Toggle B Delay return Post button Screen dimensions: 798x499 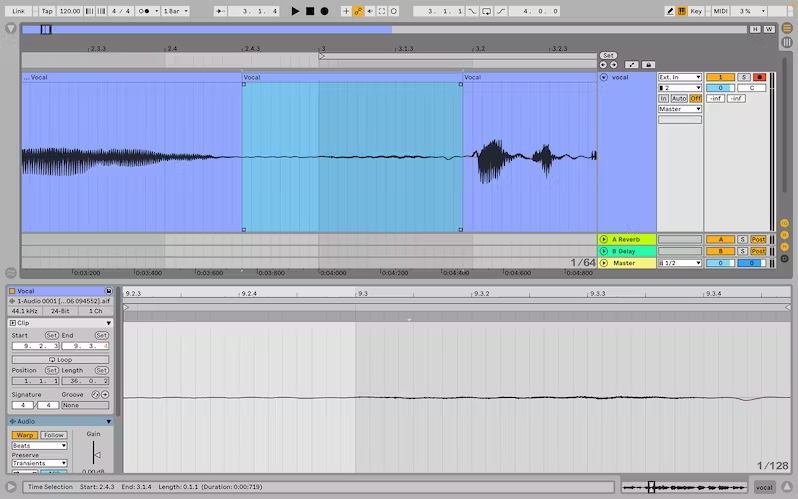tap(758, 251)
